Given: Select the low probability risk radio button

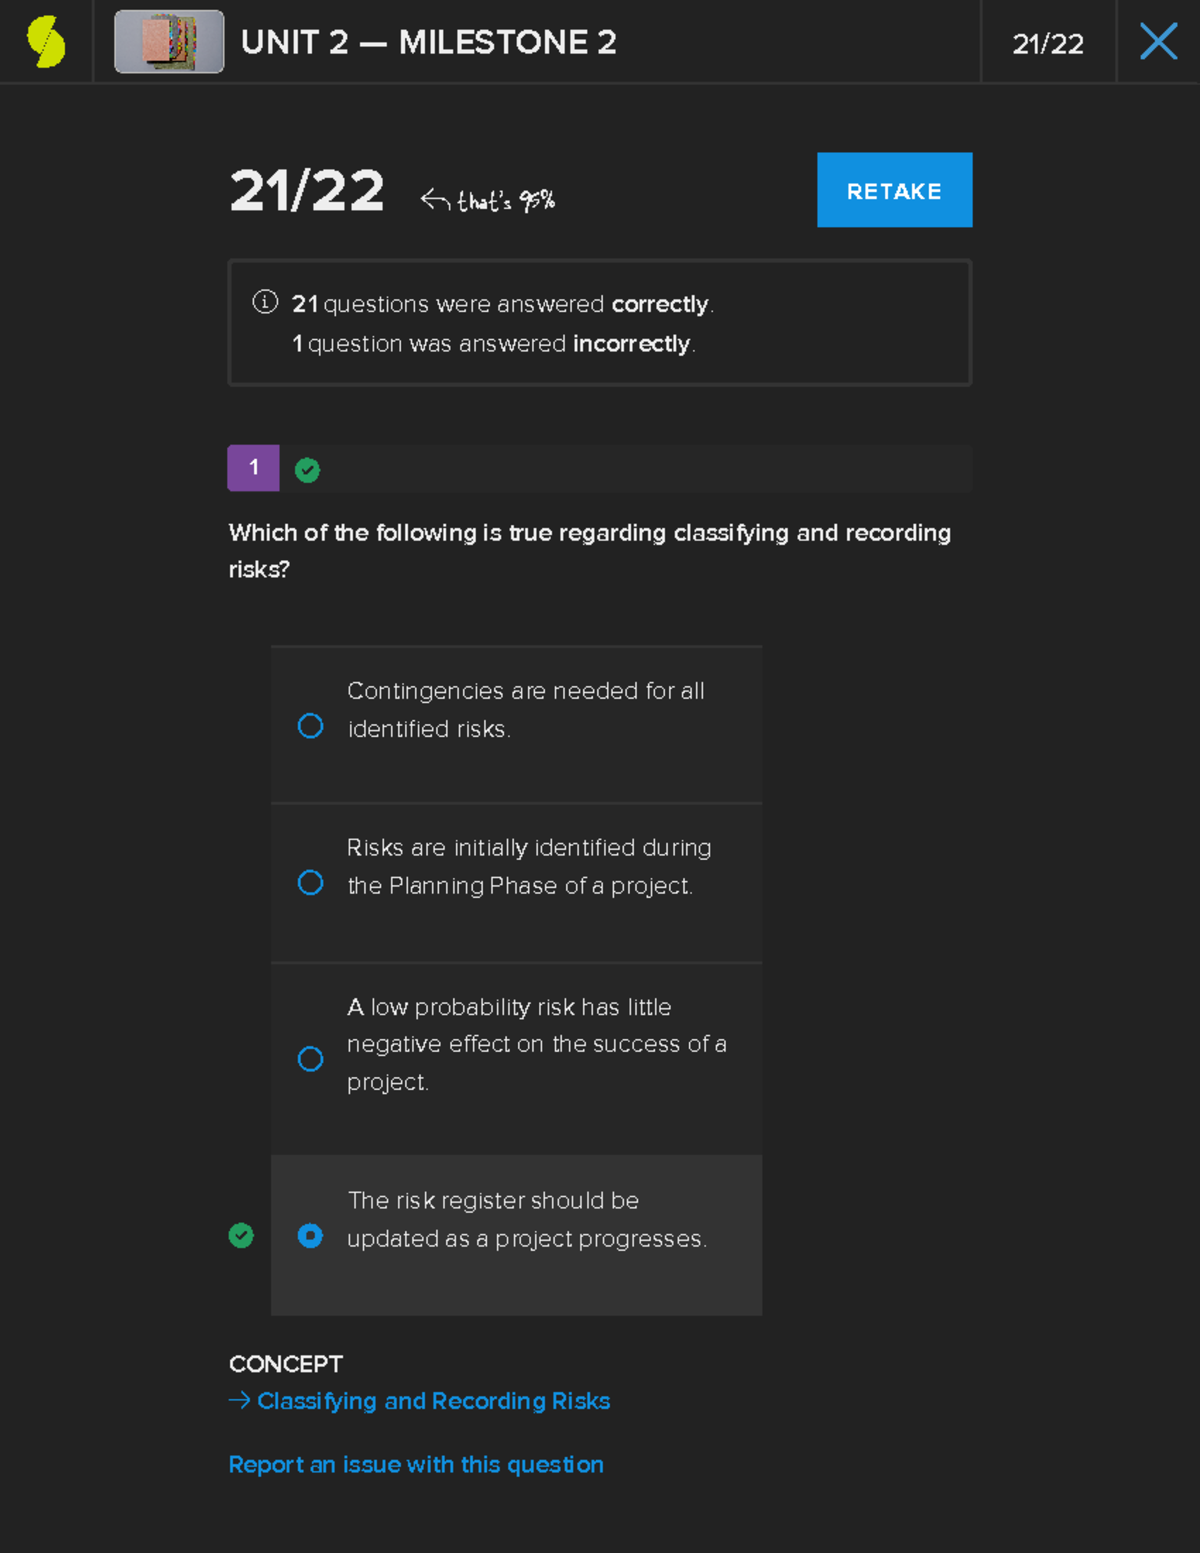Looking at the screenshot, I should (311, 1059).
